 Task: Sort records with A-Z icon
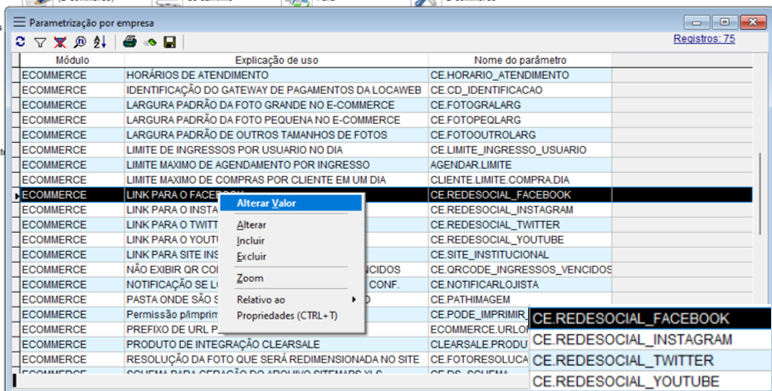coord(100,42)
